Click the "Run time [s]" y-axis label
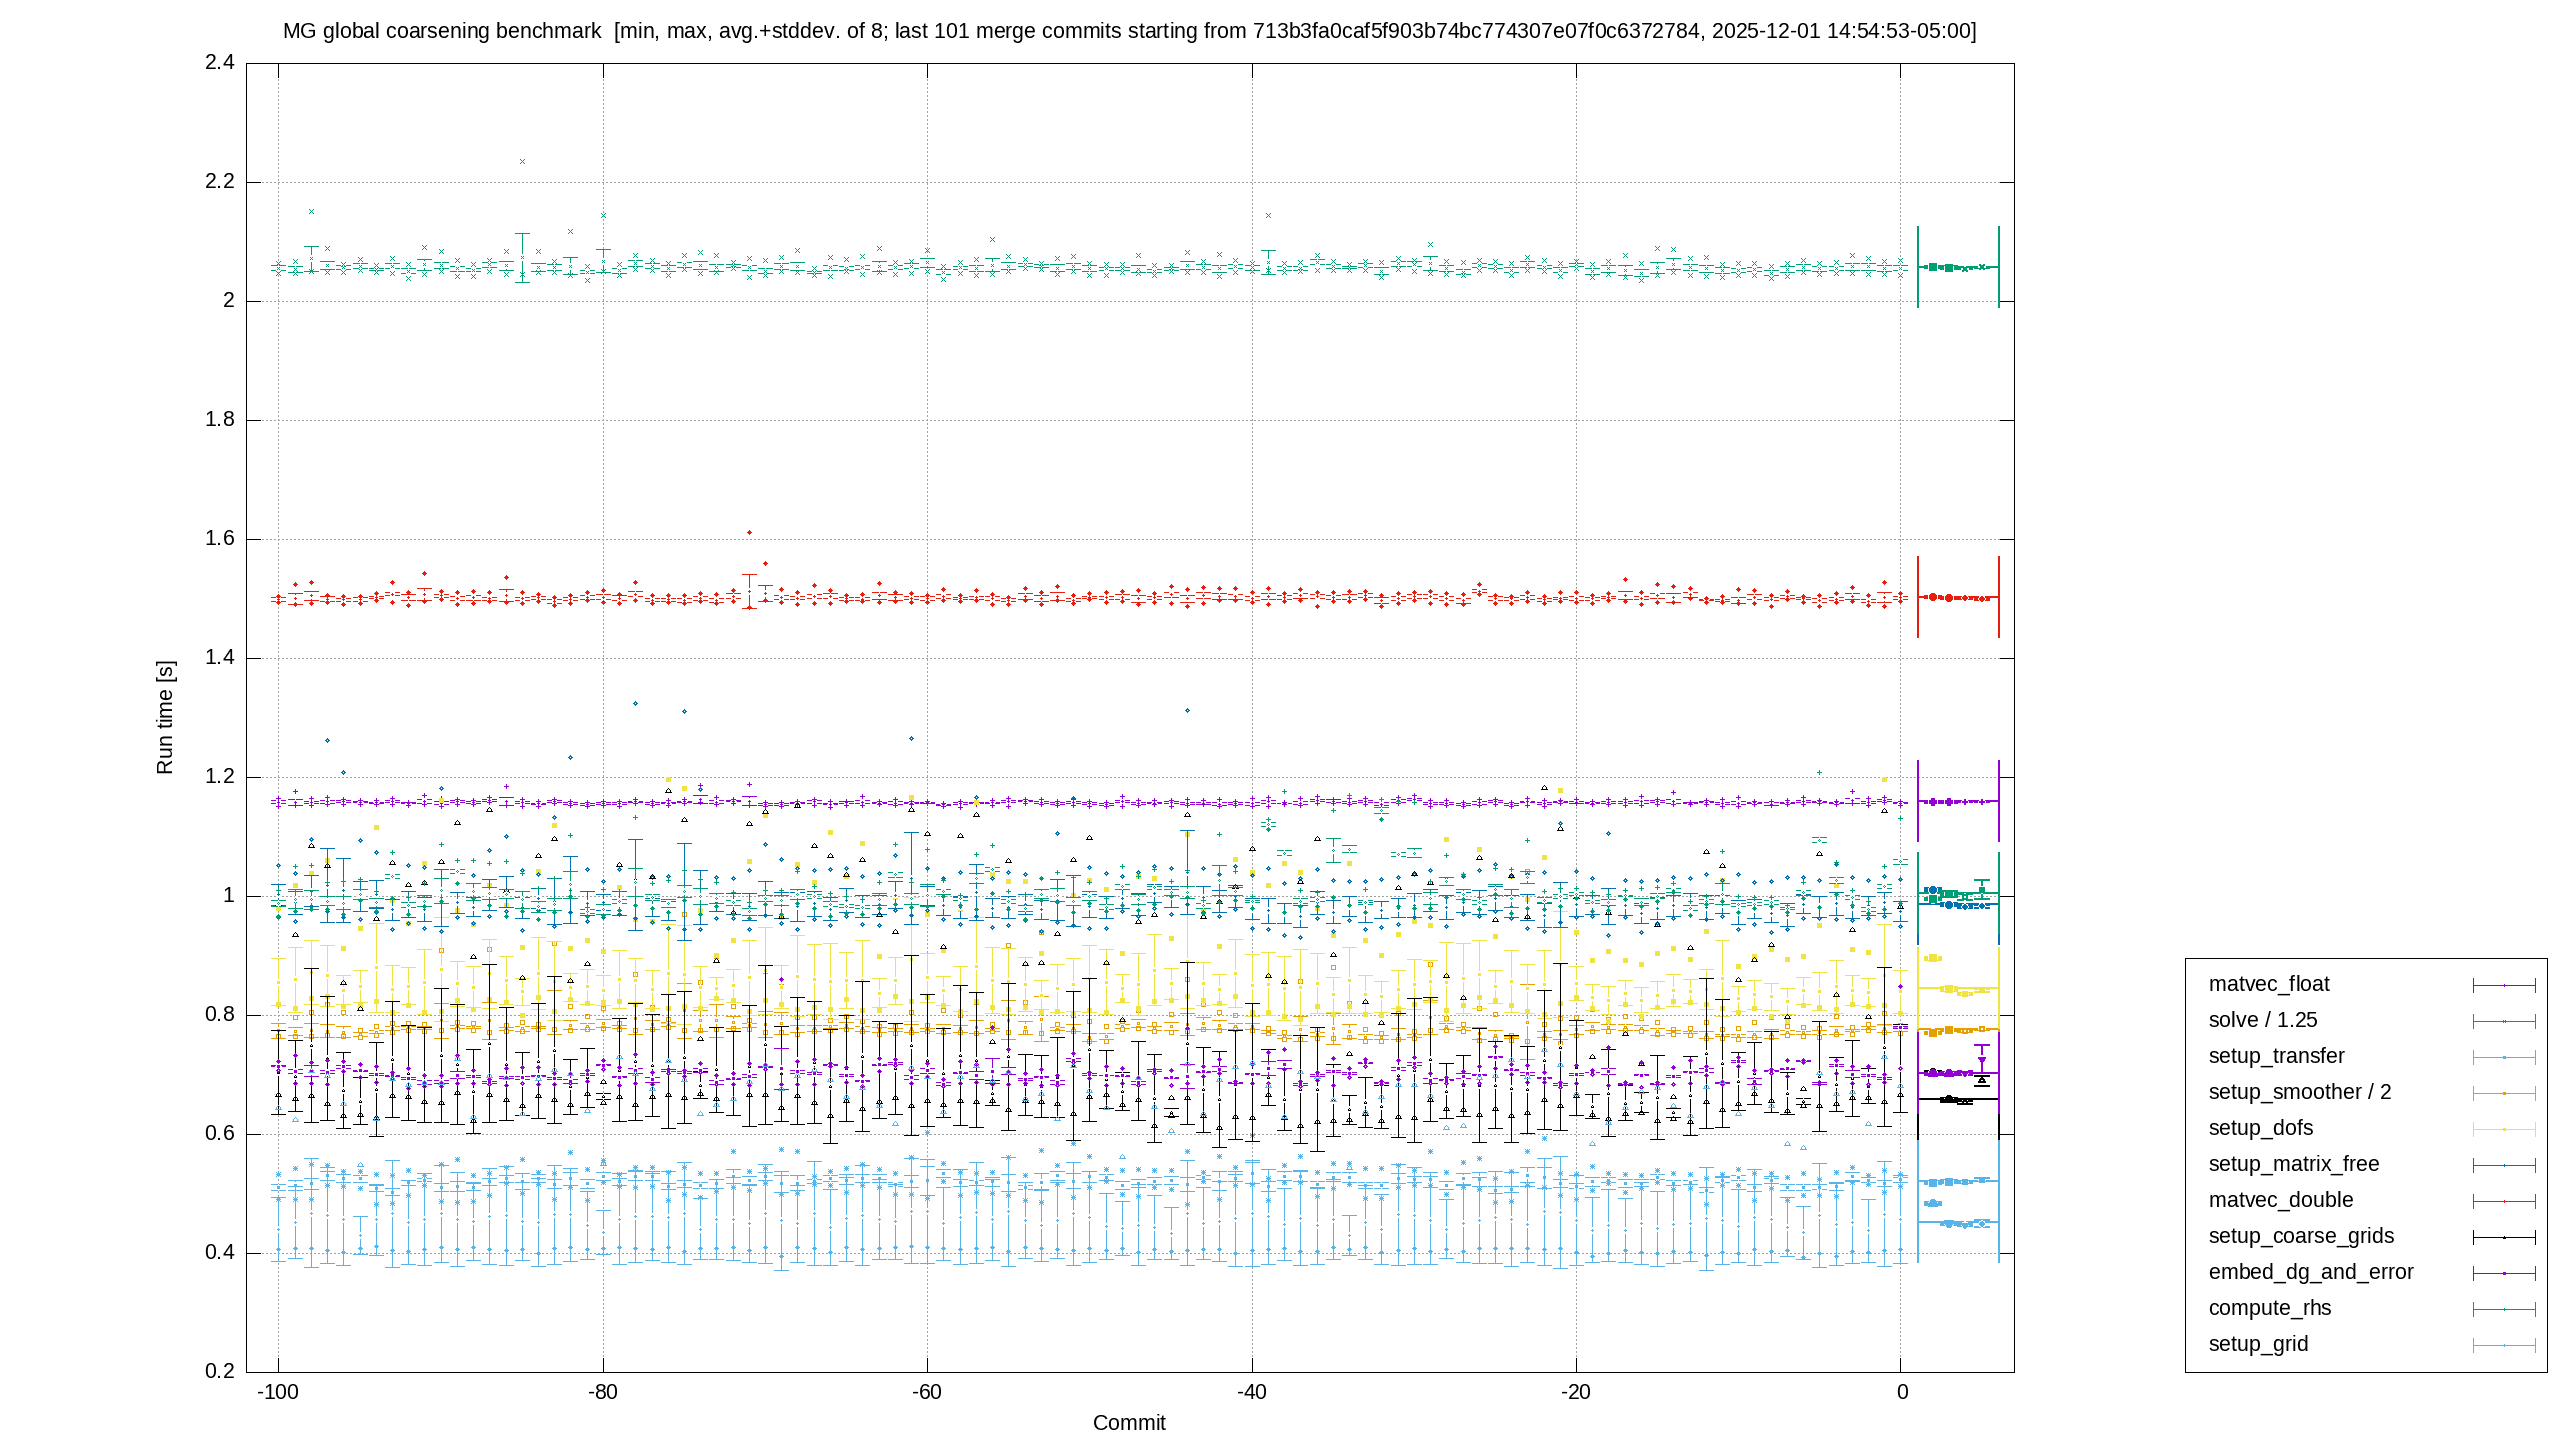This screenshot has height=1440, width=2560. coord(165,717)
